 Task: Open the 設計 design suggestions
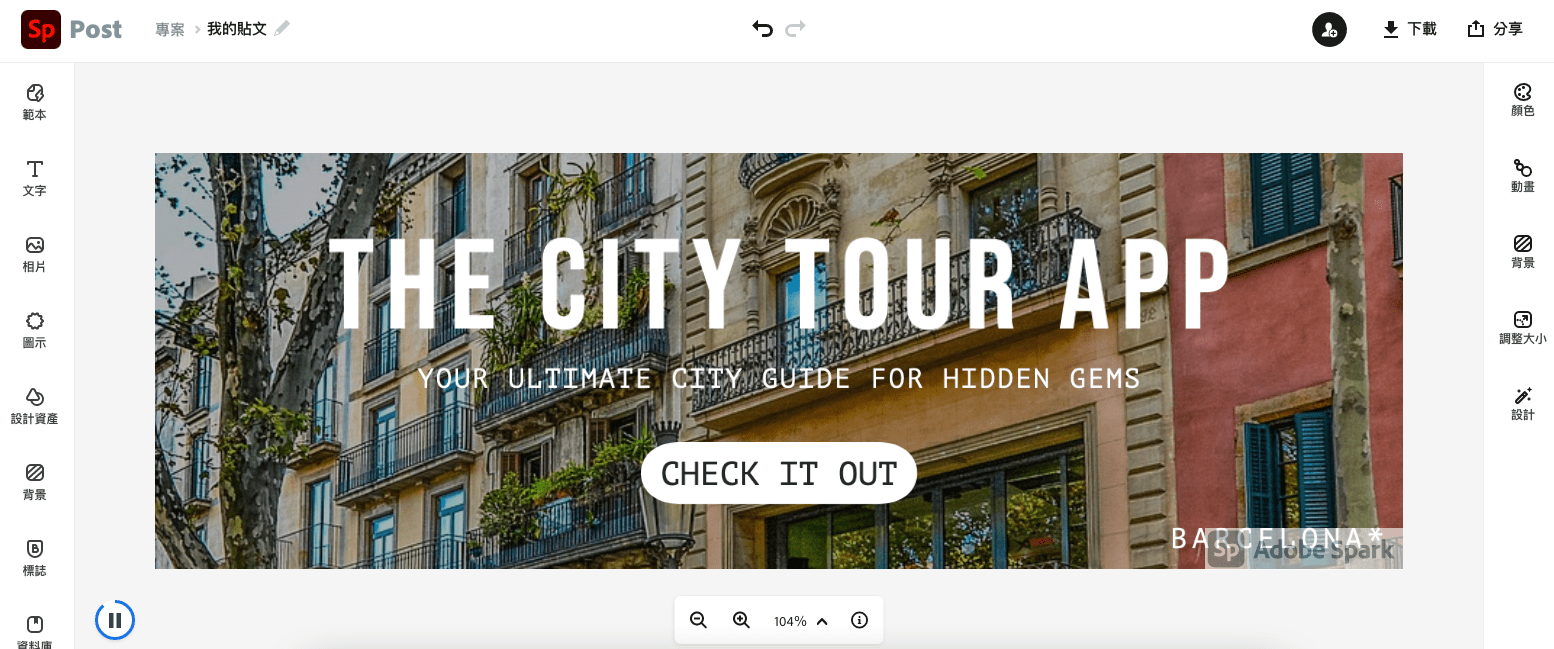pyautogui.click(x=1522, y=404)
